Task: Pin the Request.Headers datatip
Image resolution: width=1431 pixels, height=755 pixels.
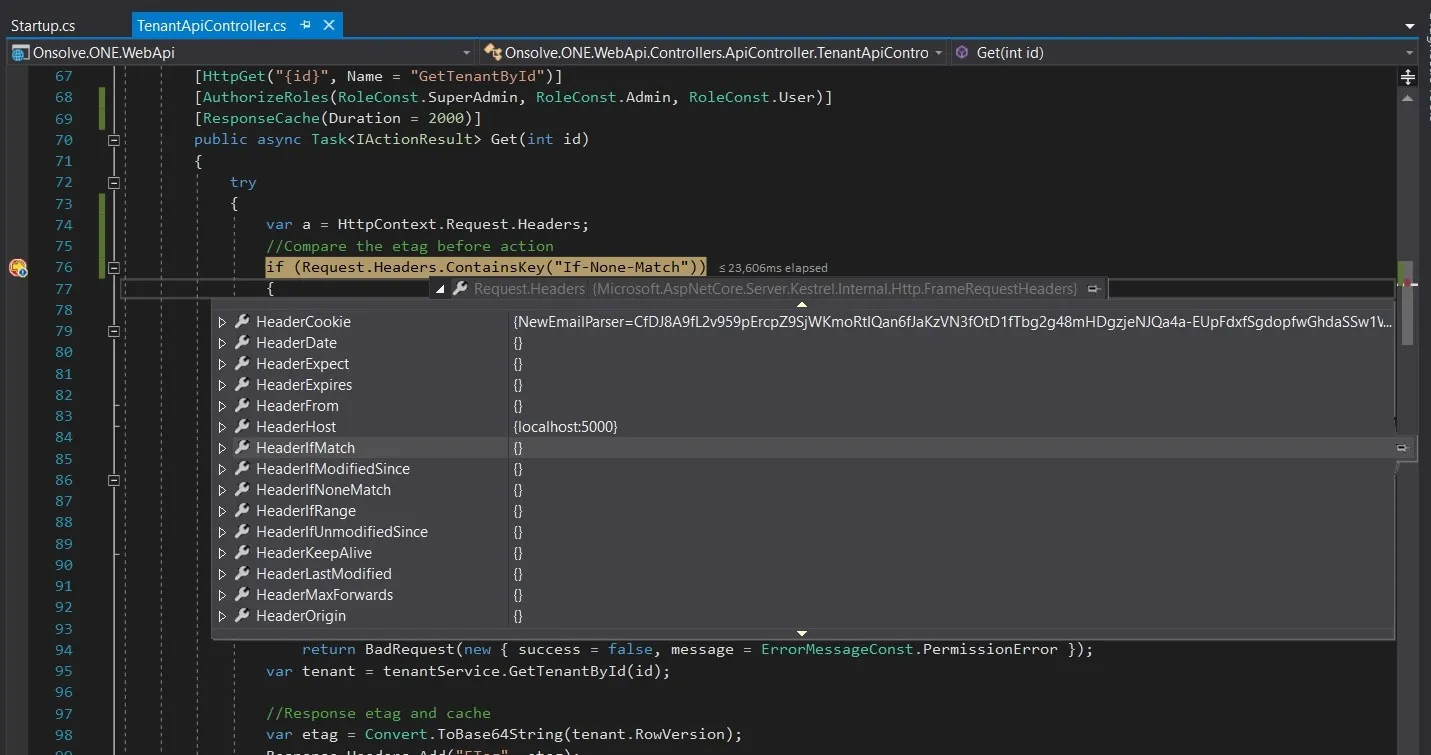Action: tap(1093, 289)
